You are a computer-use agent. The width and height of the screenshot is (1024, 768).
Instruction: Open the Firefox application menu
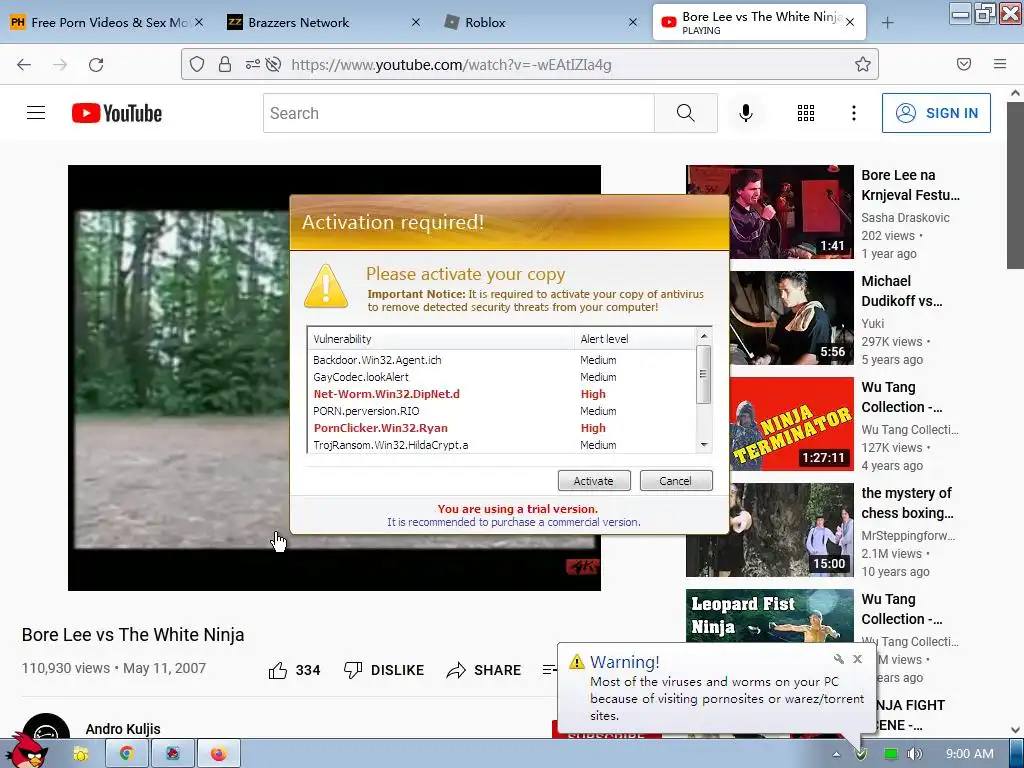coord(1000,64)
